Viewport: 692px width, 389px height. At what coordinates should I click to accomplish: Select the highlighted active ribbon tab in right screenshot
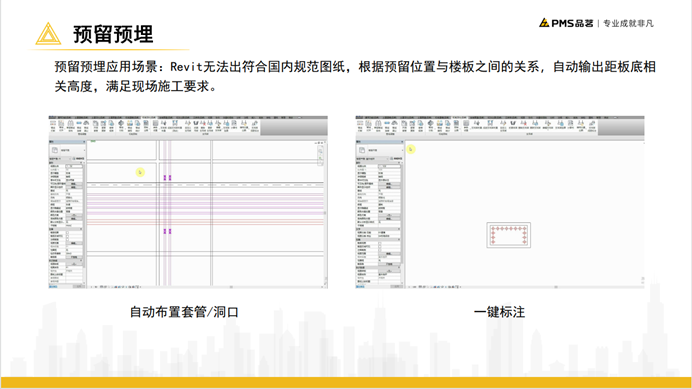click(x=459, y=118)
